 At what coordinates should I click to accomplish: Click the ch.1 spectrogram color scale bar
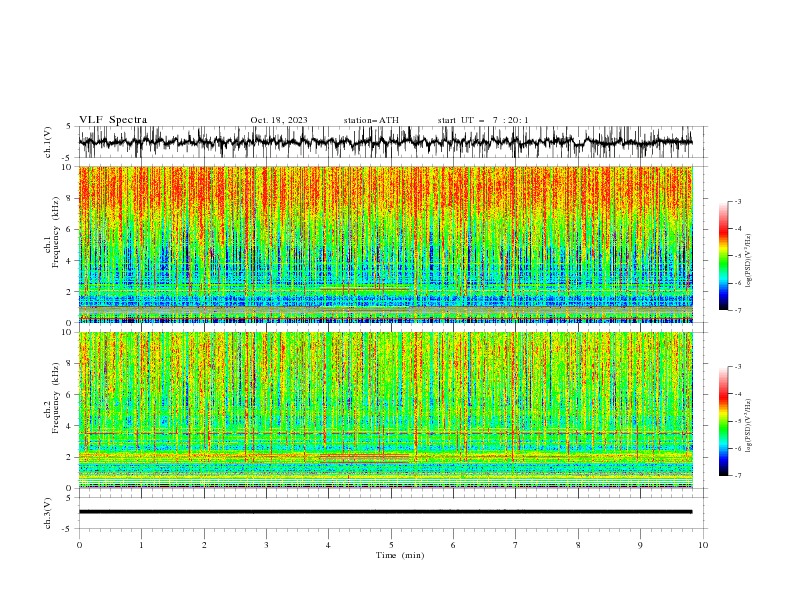tap(723, 256)
